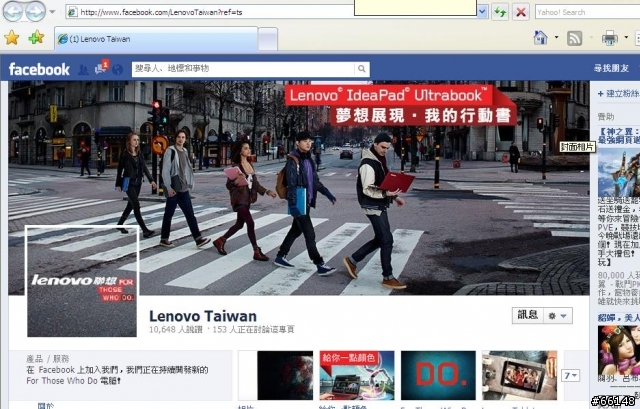
Task: Click the 訊息 message button
Action: point(527,315)
